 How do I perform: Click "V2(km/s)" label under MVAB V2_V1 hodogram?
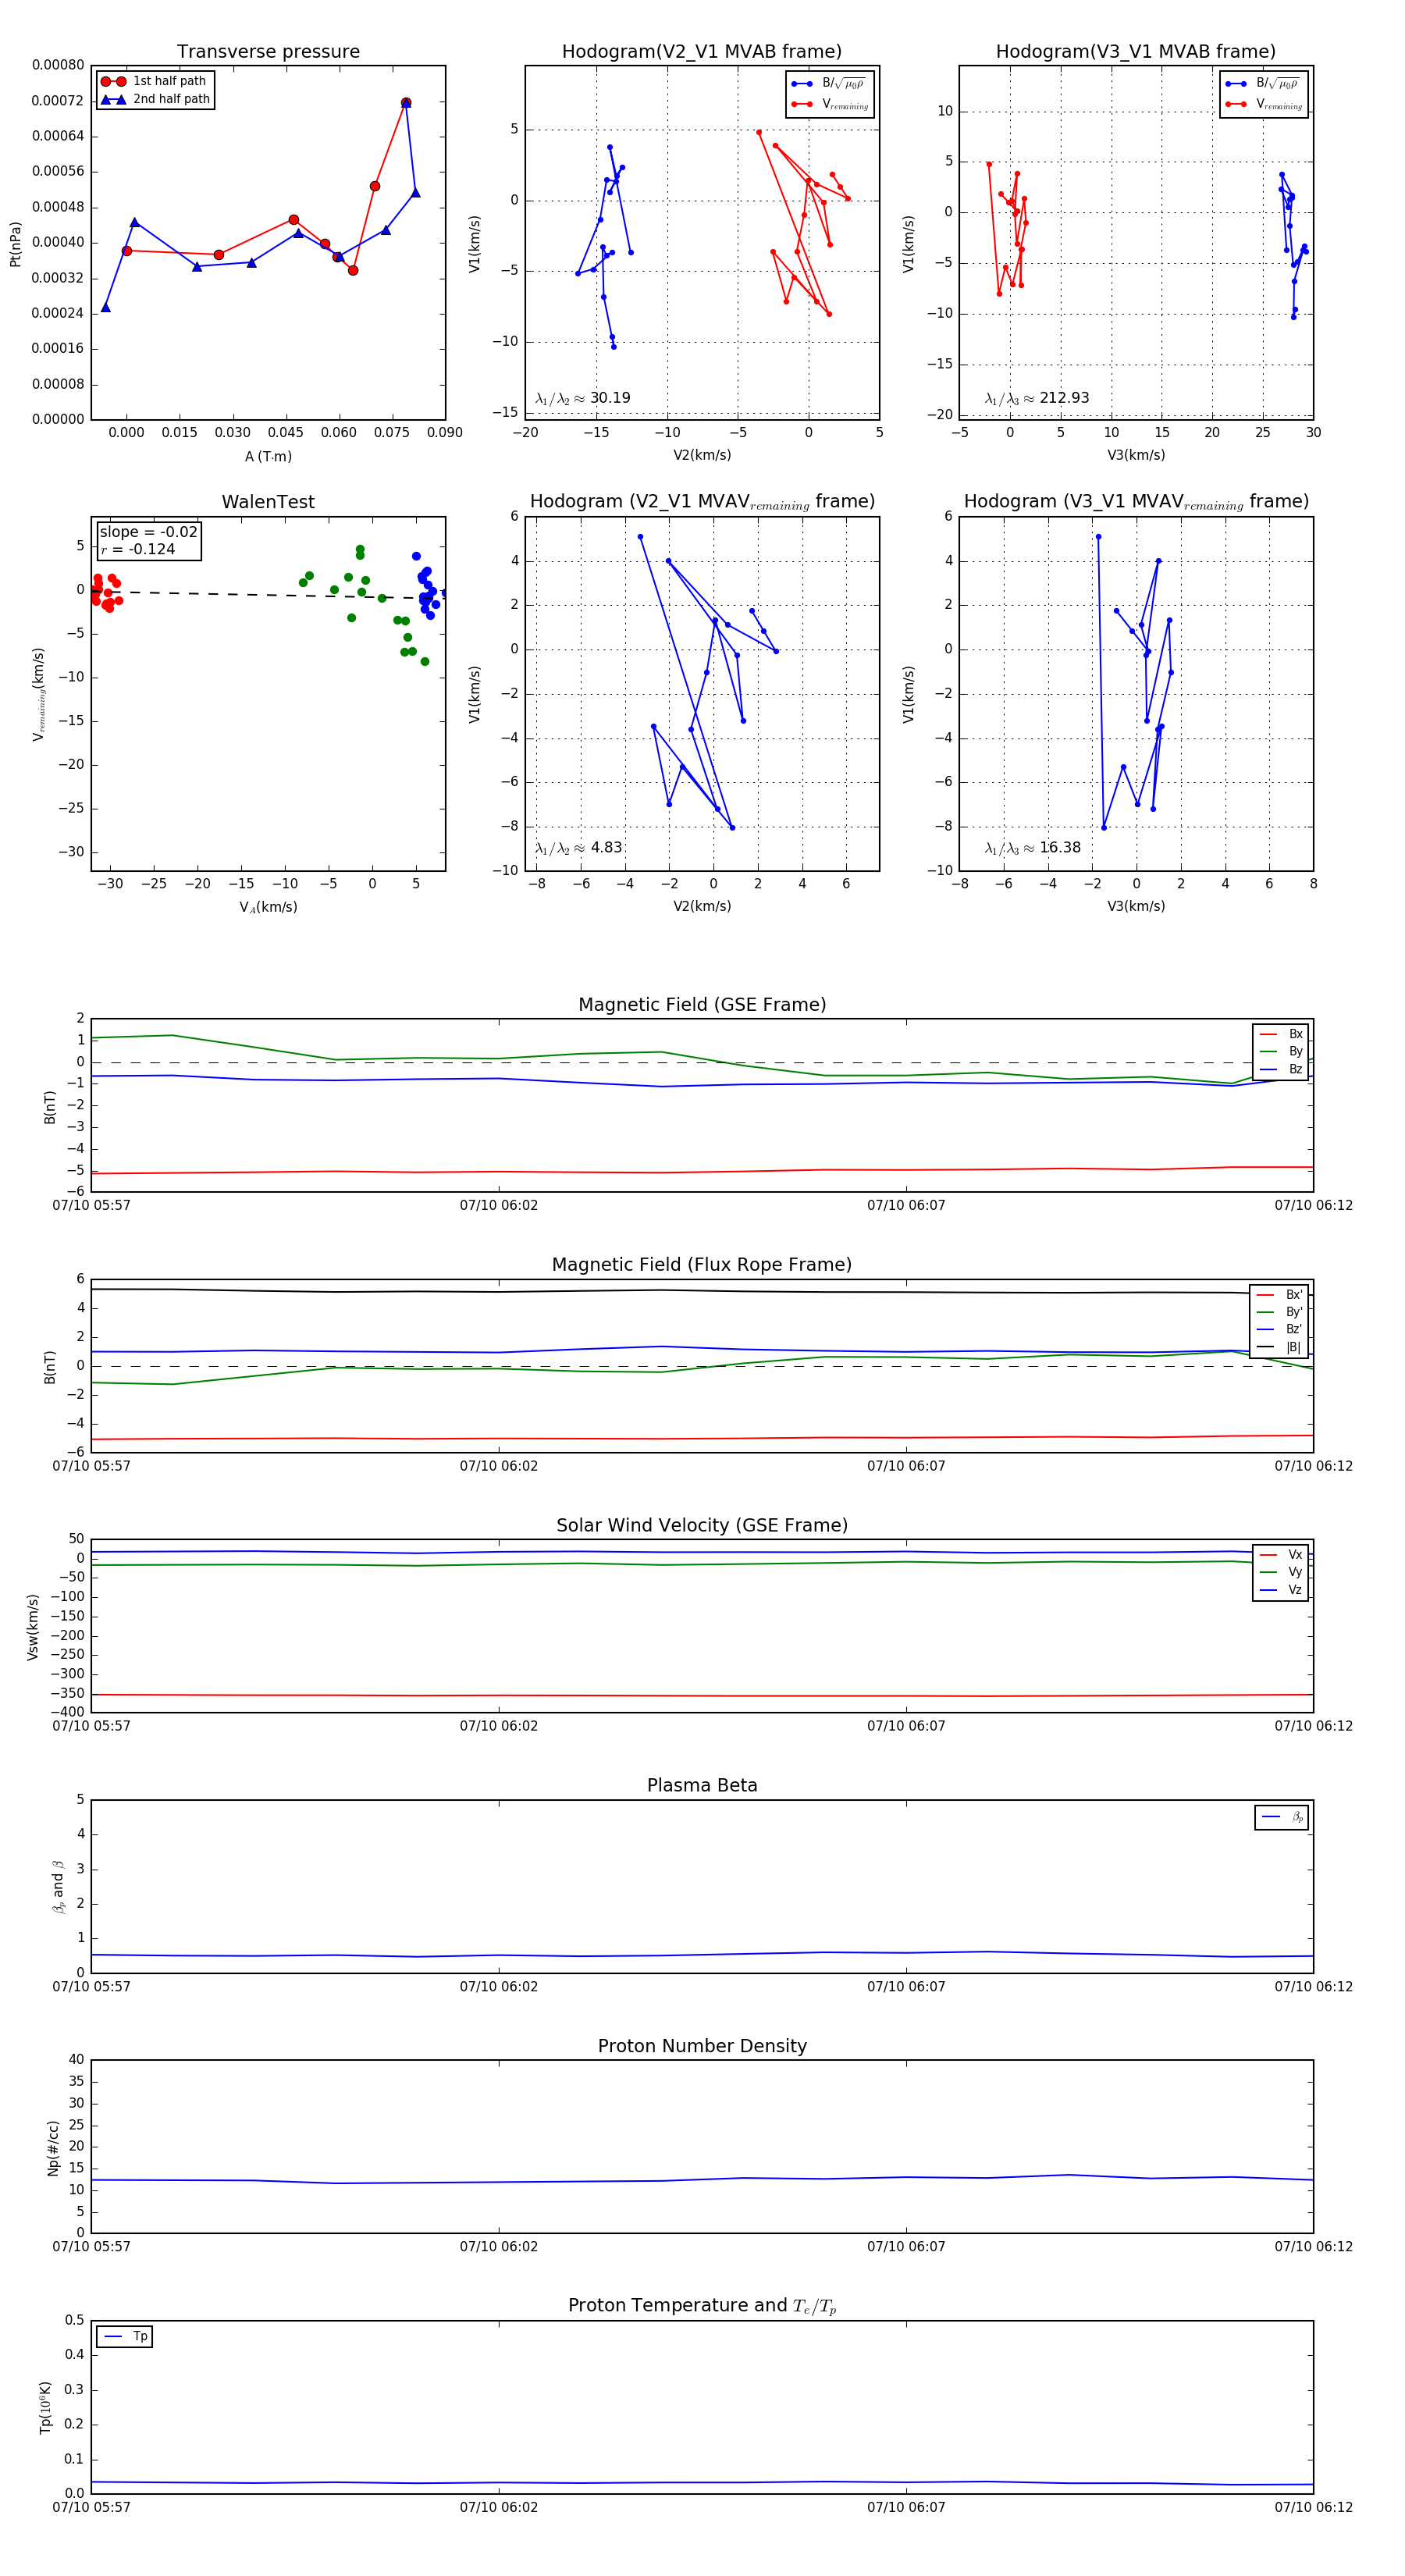(x=702, y=455)
